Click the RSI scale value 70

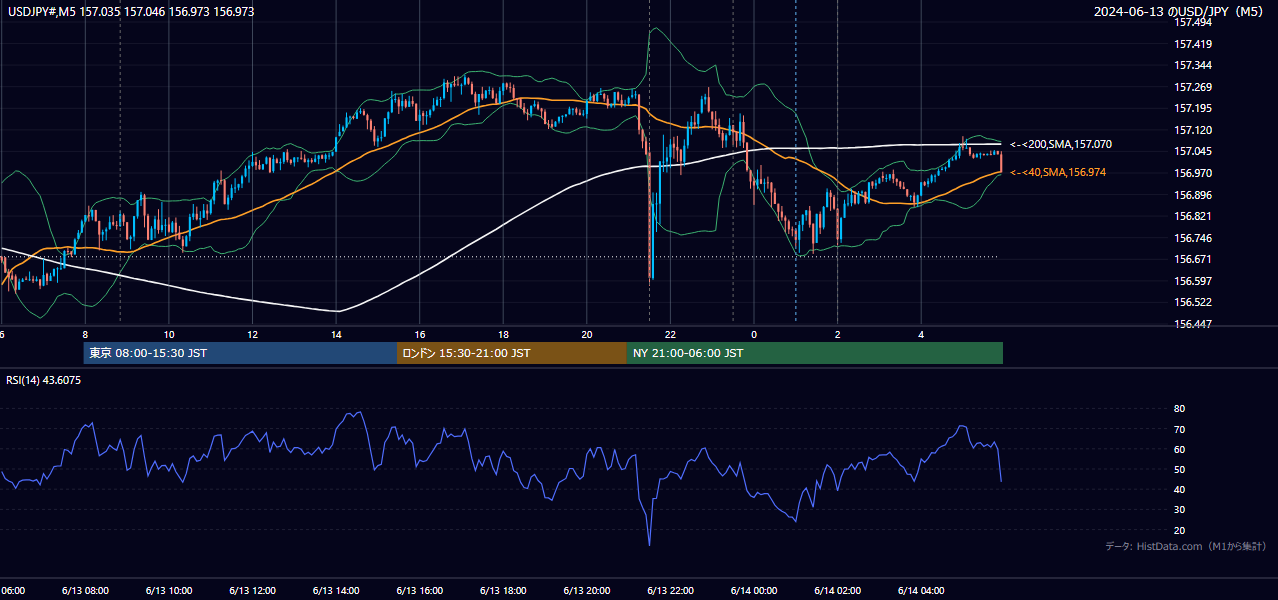click(x=1180, y=429)
